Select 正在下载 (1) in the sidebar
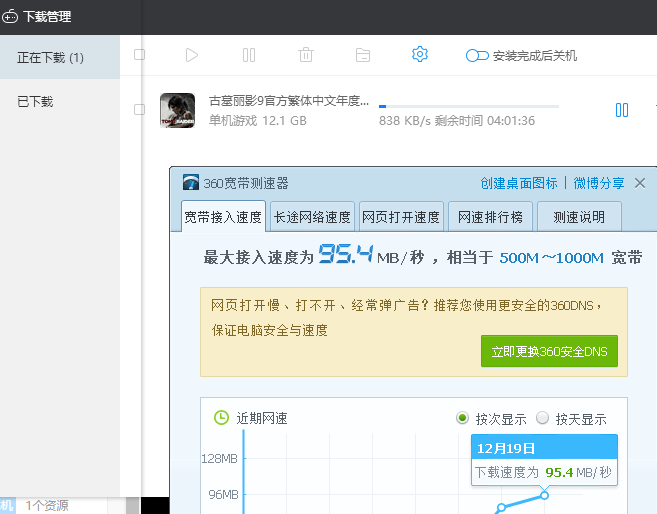The height and width of the screenshot is (514, 657). (x=60, y=57)
